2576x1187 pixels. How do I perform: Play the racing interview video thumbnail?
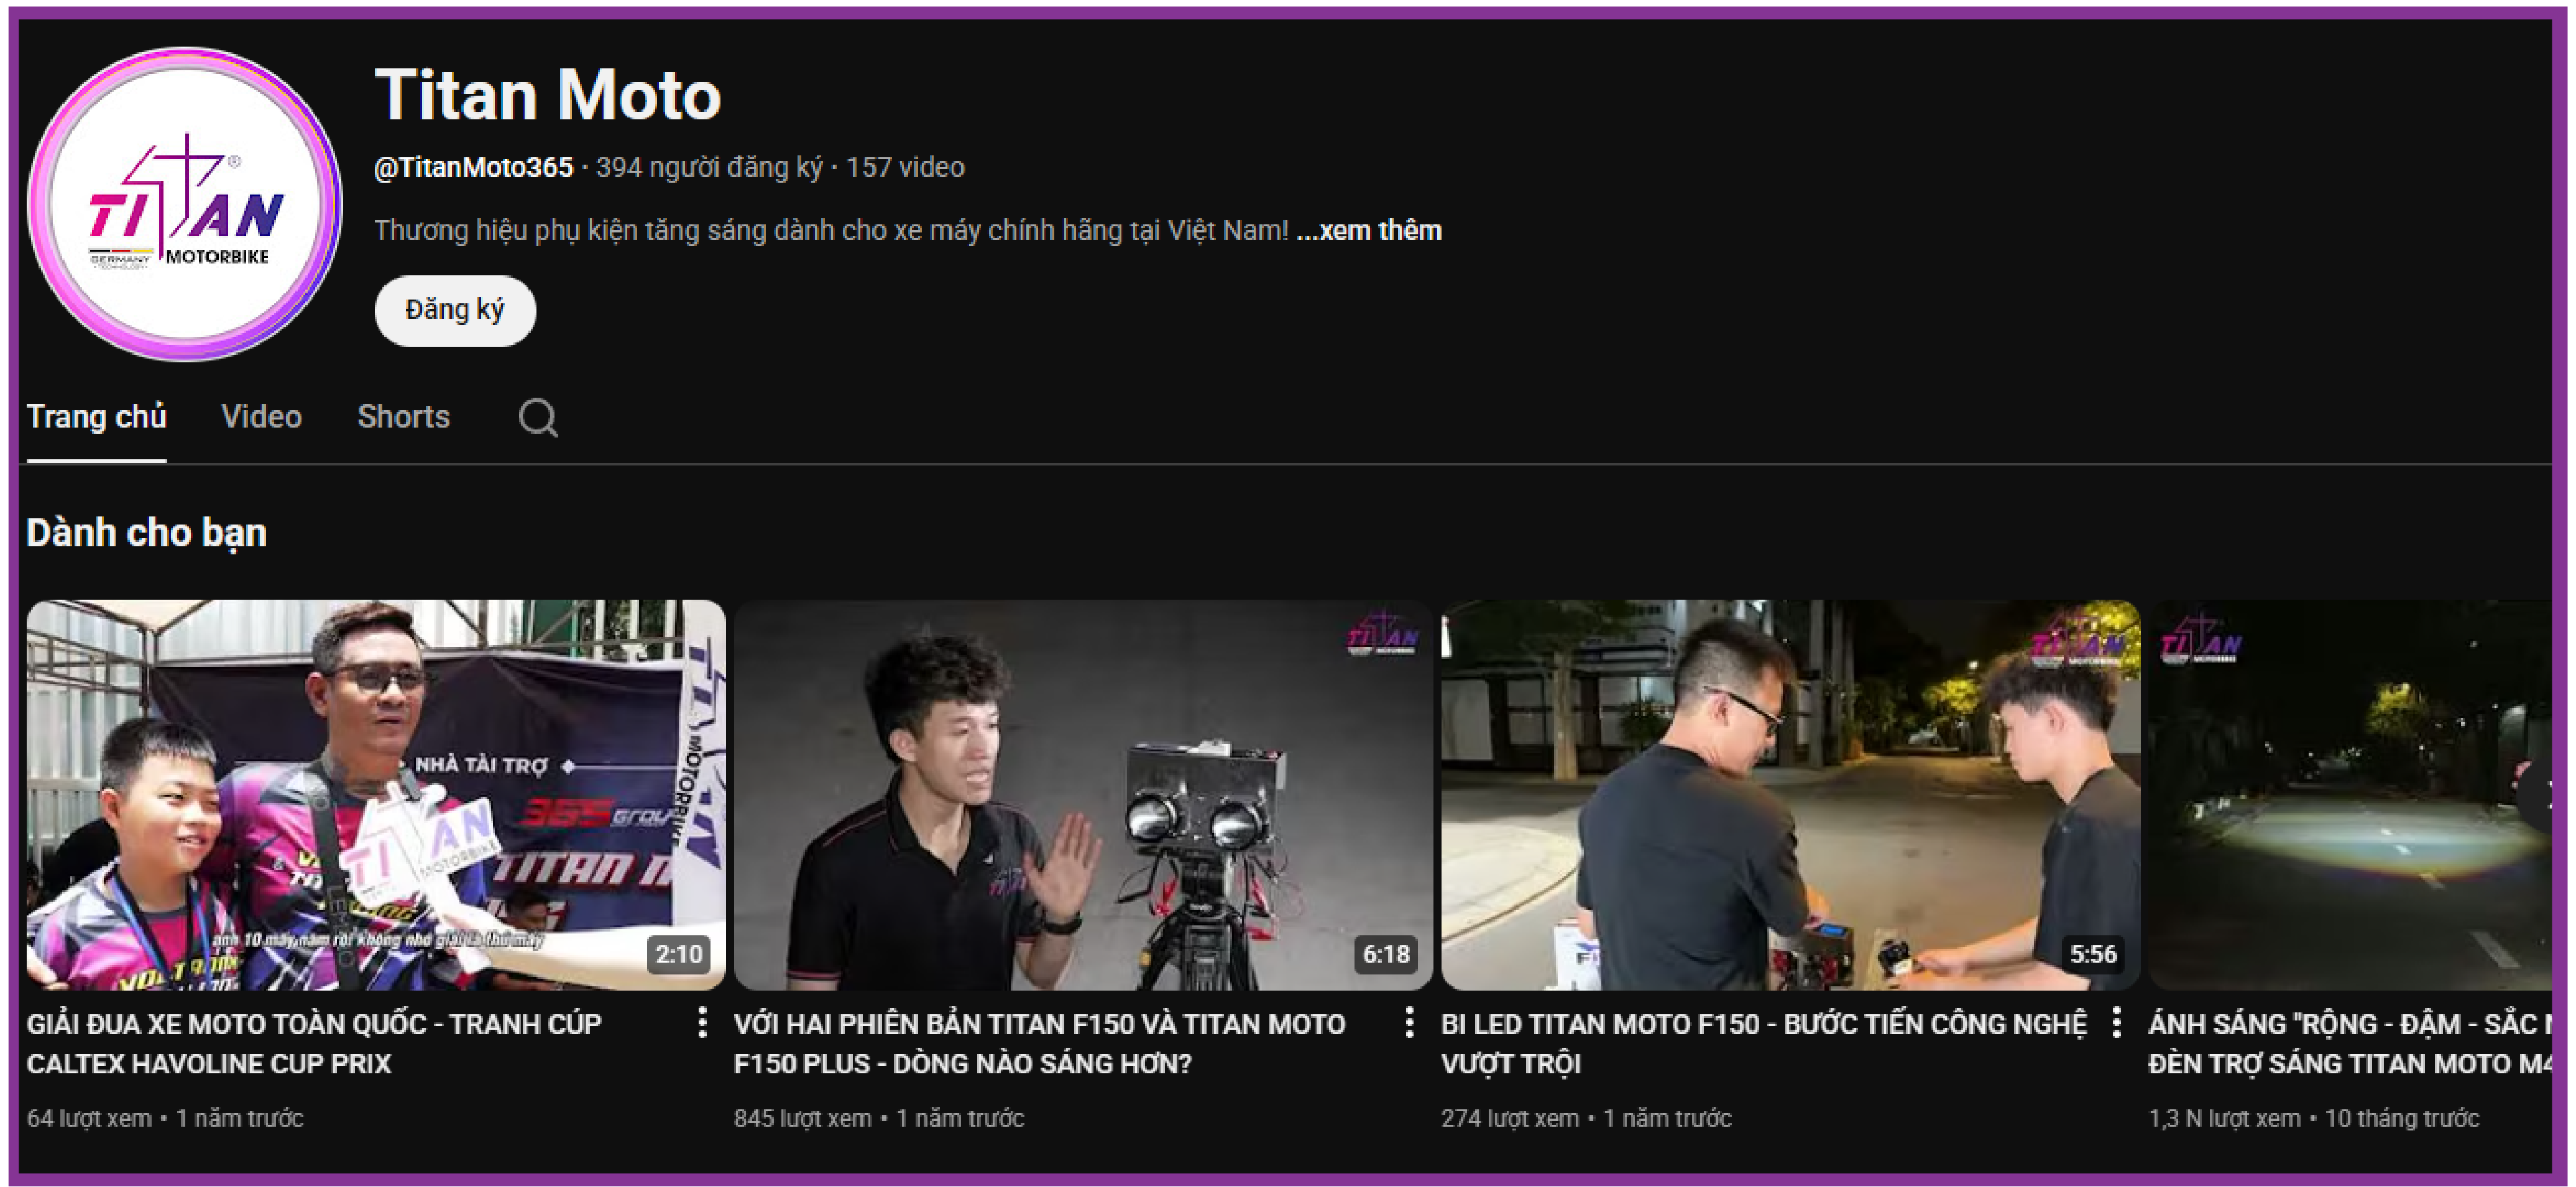click(375, 795)
